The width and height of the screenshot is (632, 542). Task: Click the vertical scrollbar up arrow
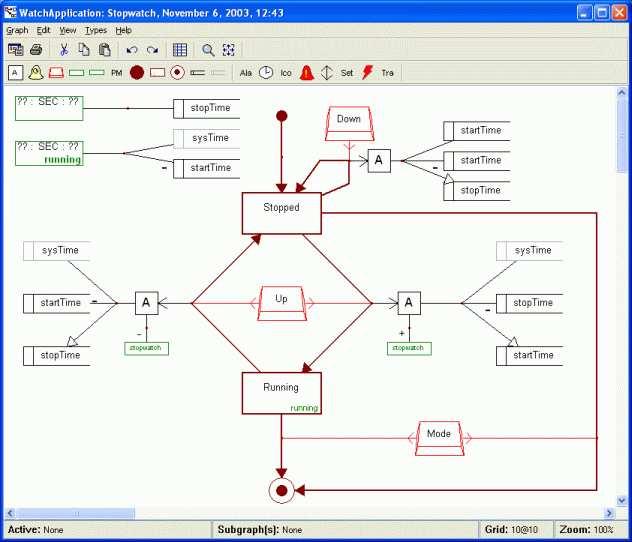[x=622, y=93]
